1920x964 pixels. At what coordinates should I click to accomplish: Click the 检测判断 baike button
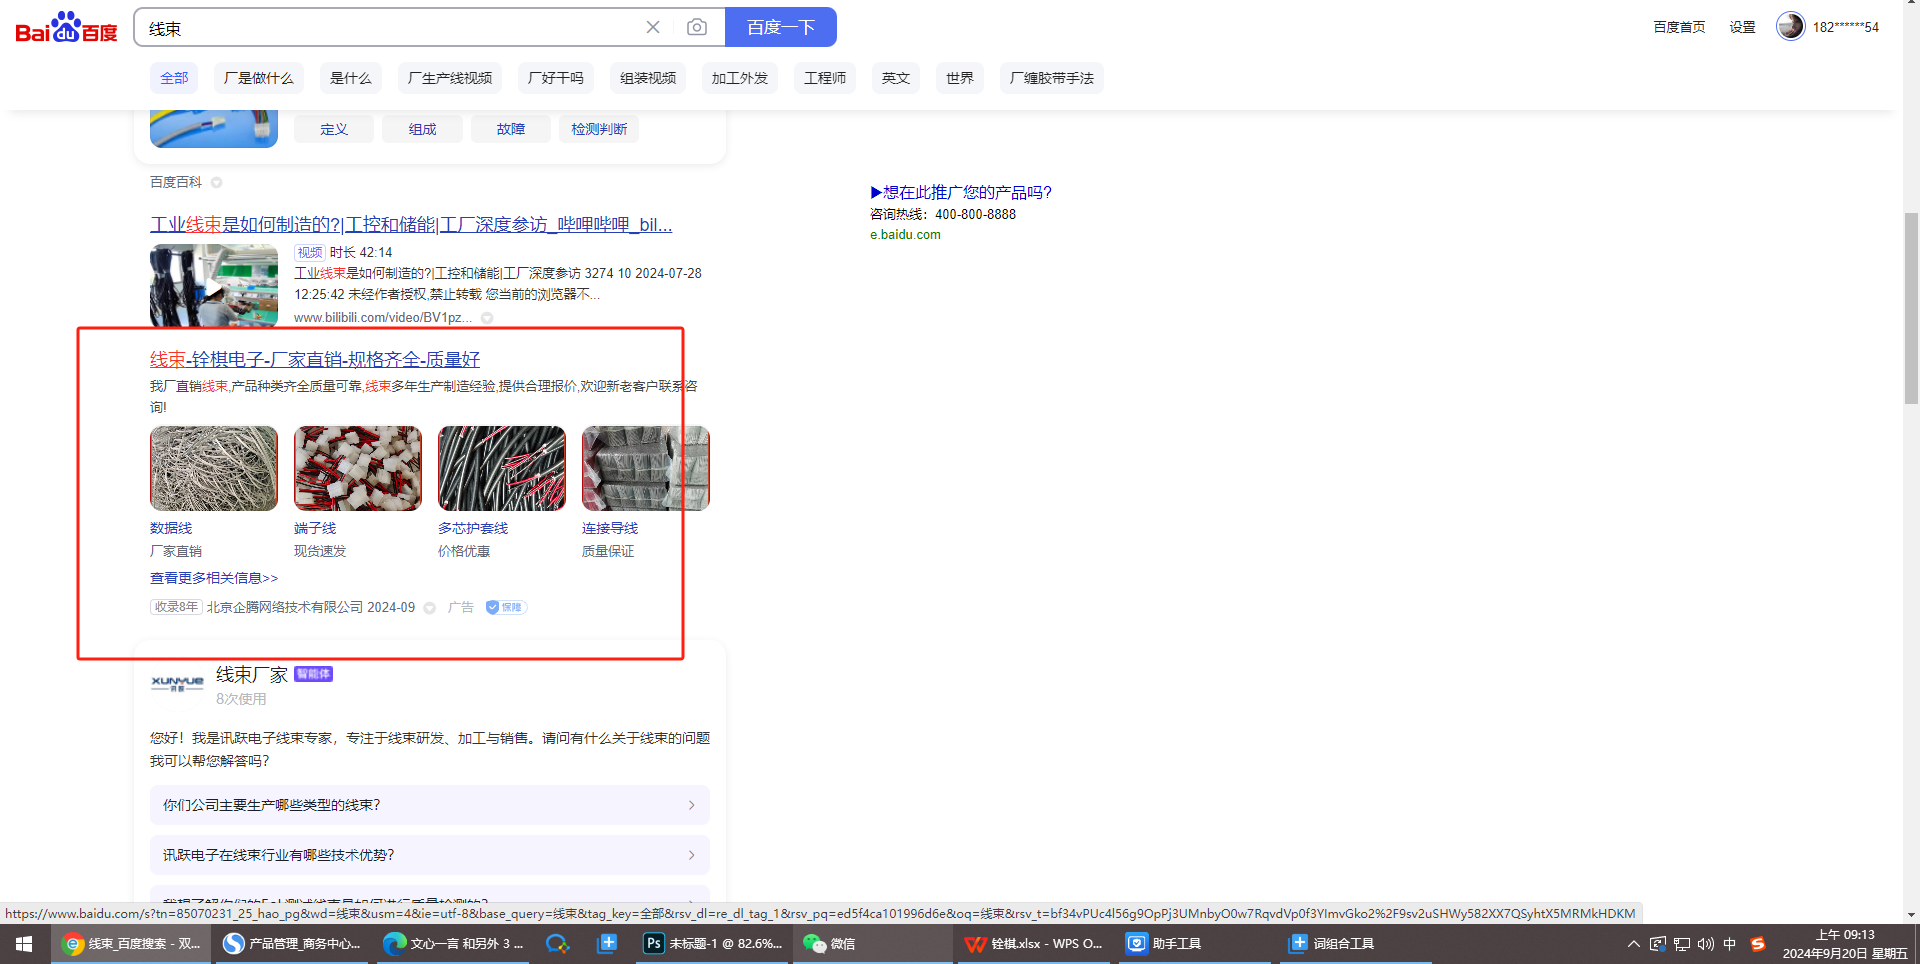pos(599,129)
